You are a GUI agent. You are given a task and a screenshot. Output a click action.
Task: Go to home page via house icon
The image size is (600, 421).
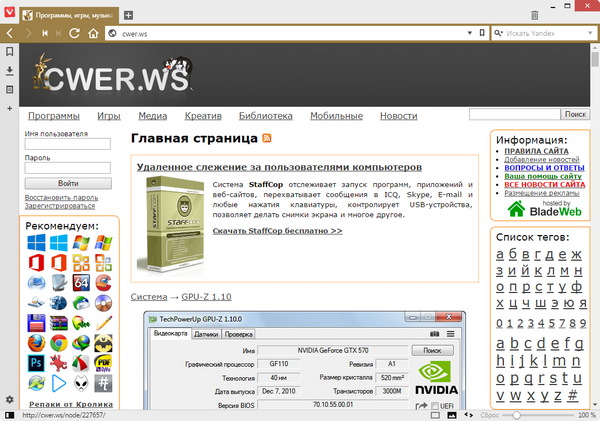[91, 33]
